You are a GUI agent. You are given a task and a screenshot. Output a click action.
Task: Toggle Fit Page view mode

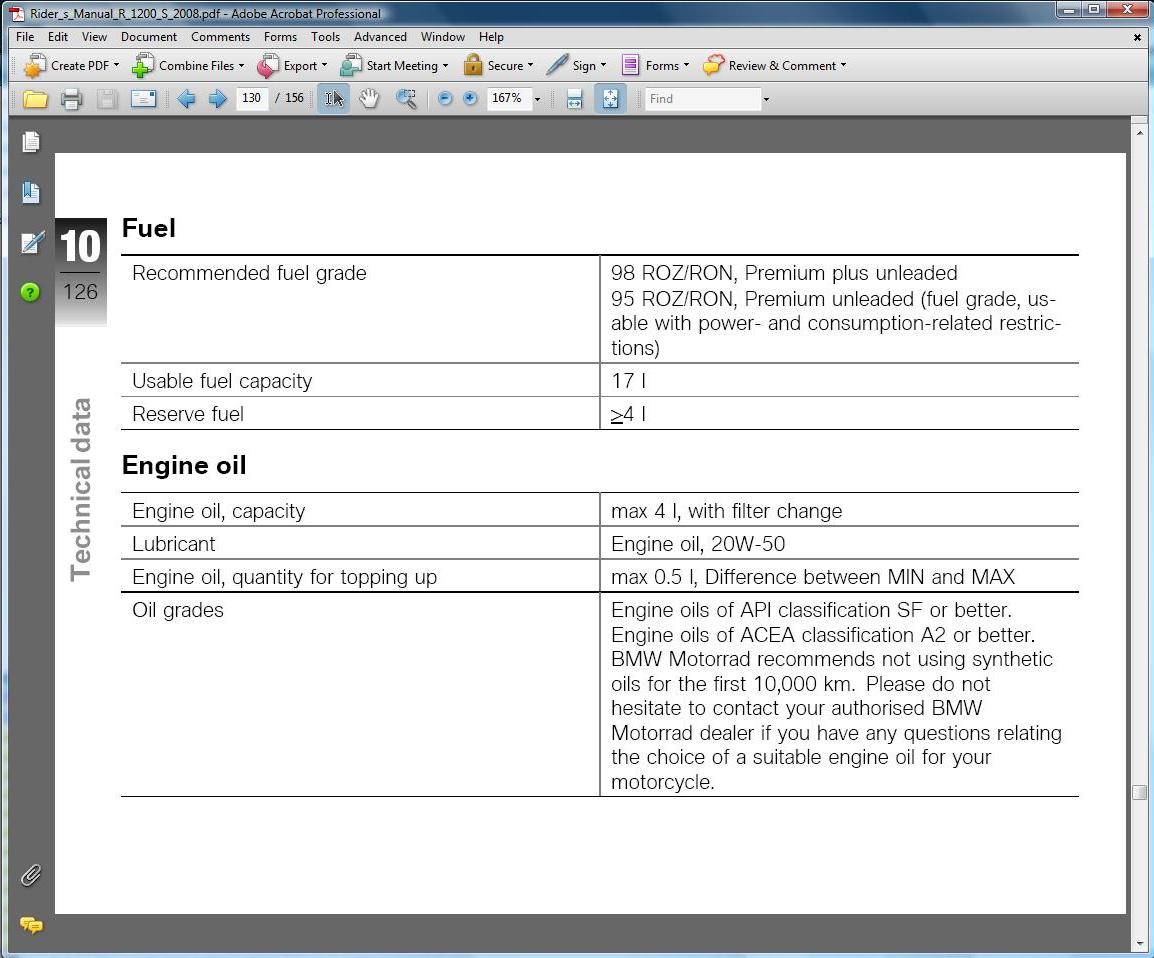coord(610,99)
